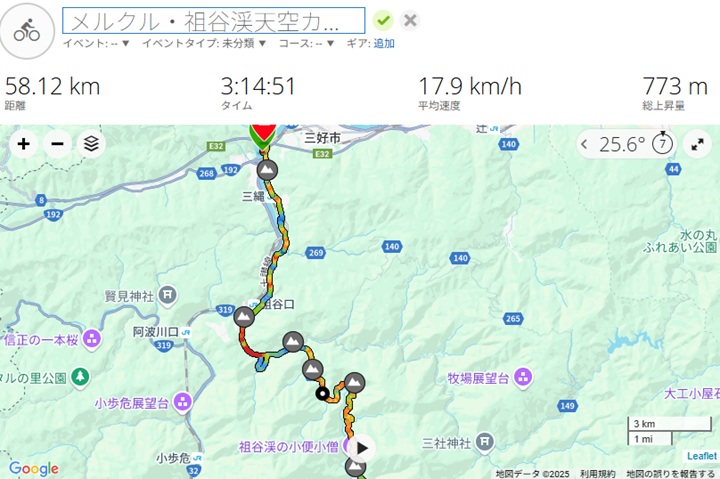Collapse the 25.6° weather panel chevron
The height and width of the screenshot is (479, 720).
tap(584, 145)
